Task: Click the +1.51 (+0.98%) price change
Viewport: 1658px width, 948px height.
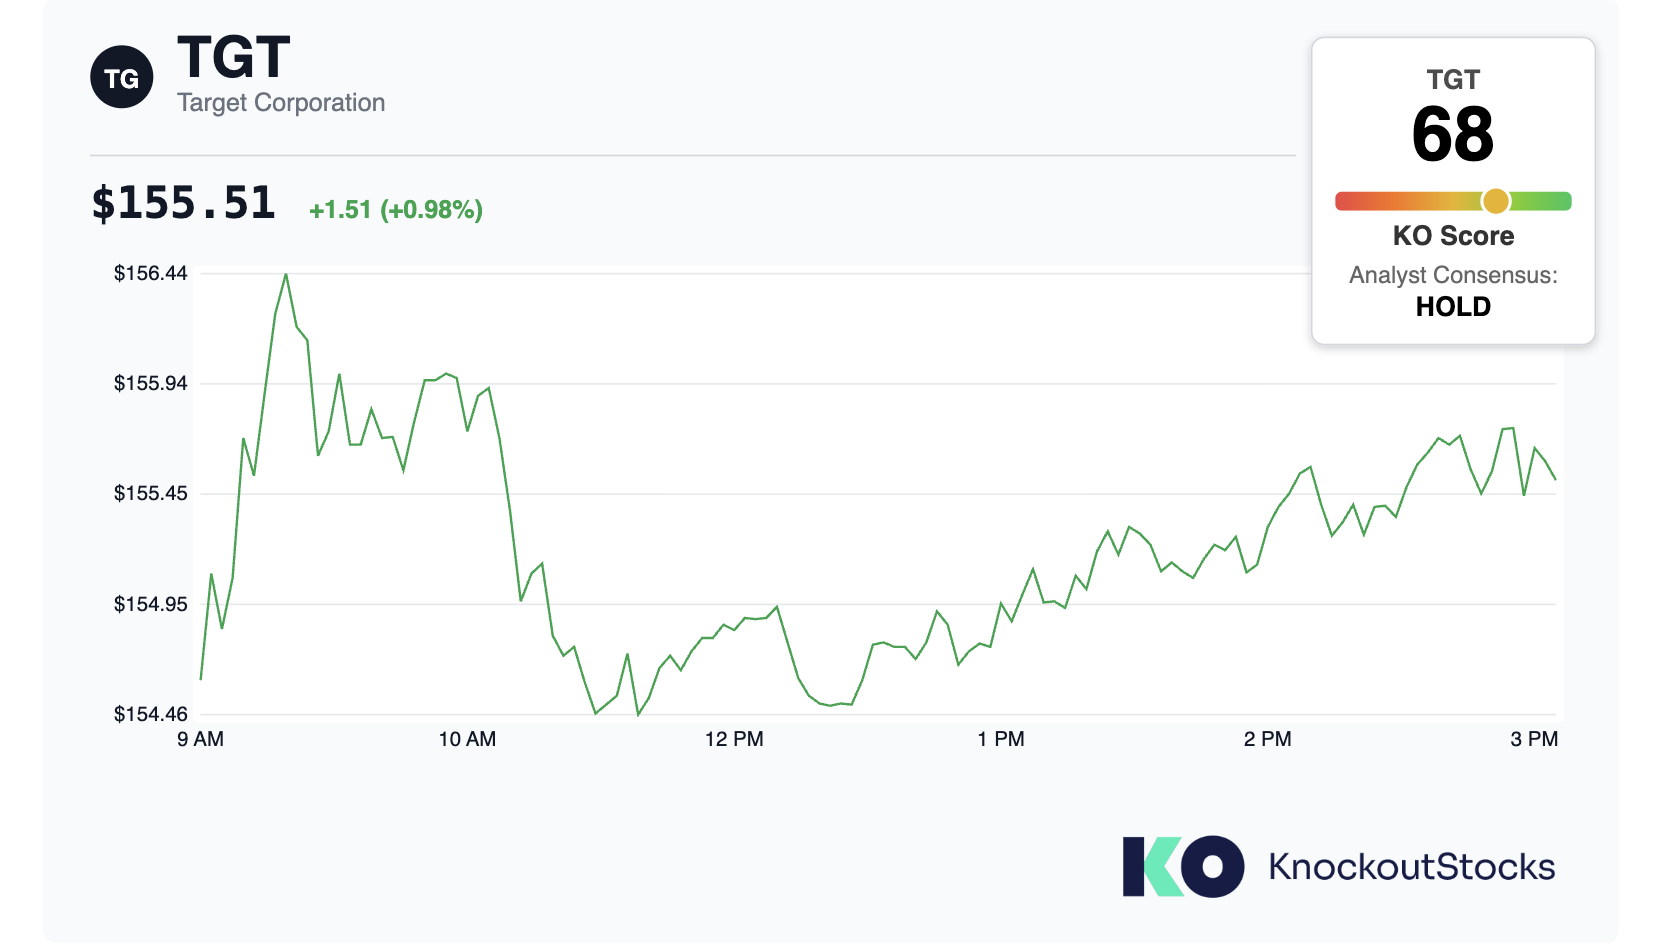Action: (396, 210)
